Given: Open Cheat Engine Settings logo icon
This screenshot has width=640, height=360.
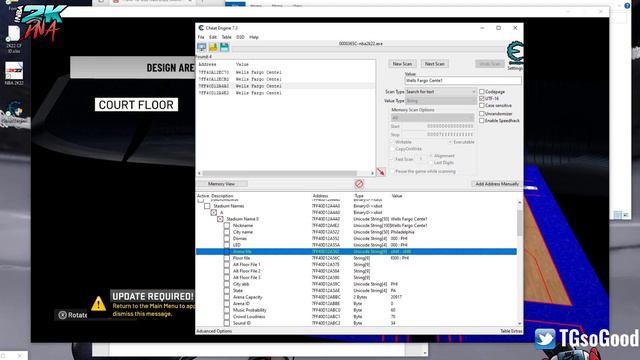Looking at the screenshot, I should 515,53.
